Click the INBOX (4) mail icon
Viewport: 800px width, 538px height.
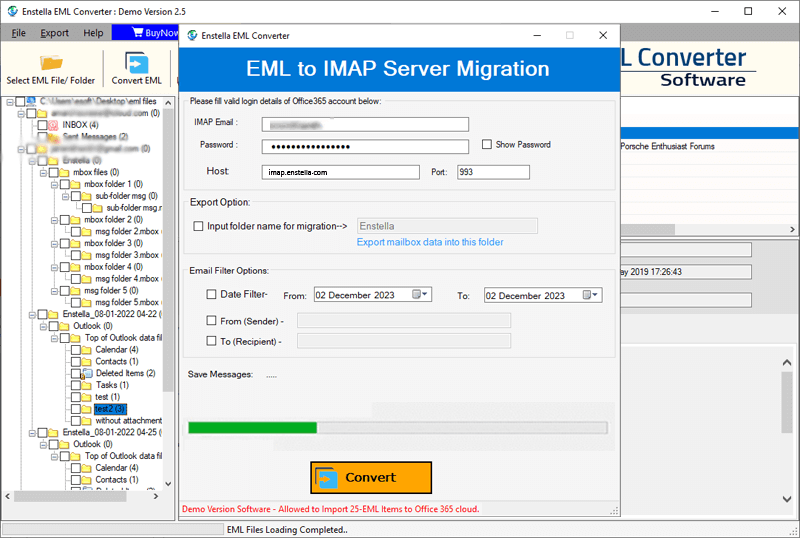(x=53, y=125)
